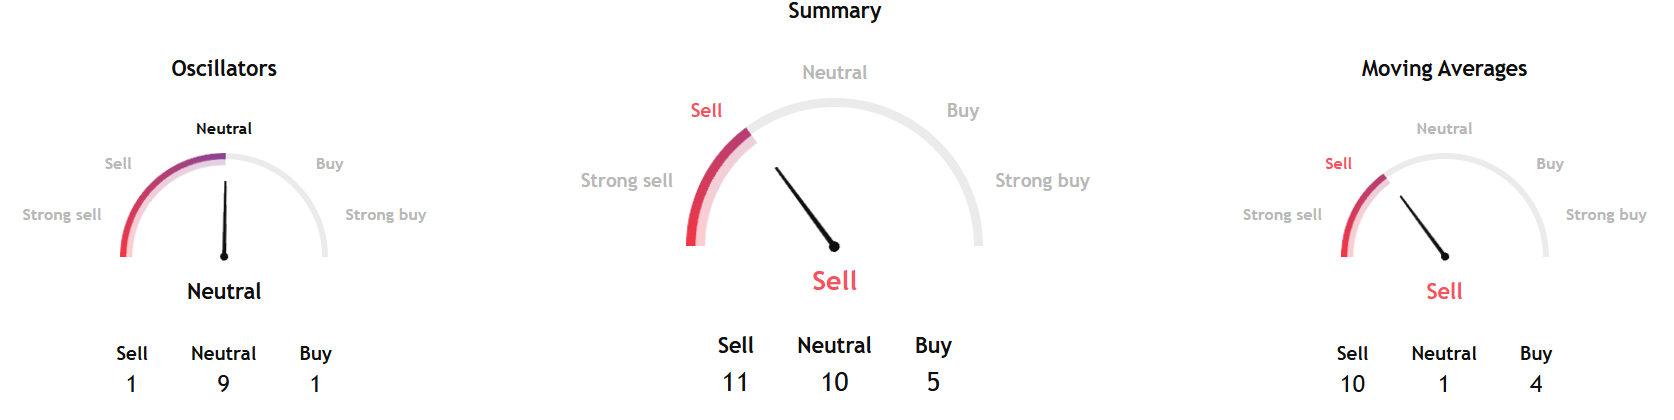
Task: Click the Moving Averages gauge needle
Action: pyautogui.click(x=1422, y=226)
